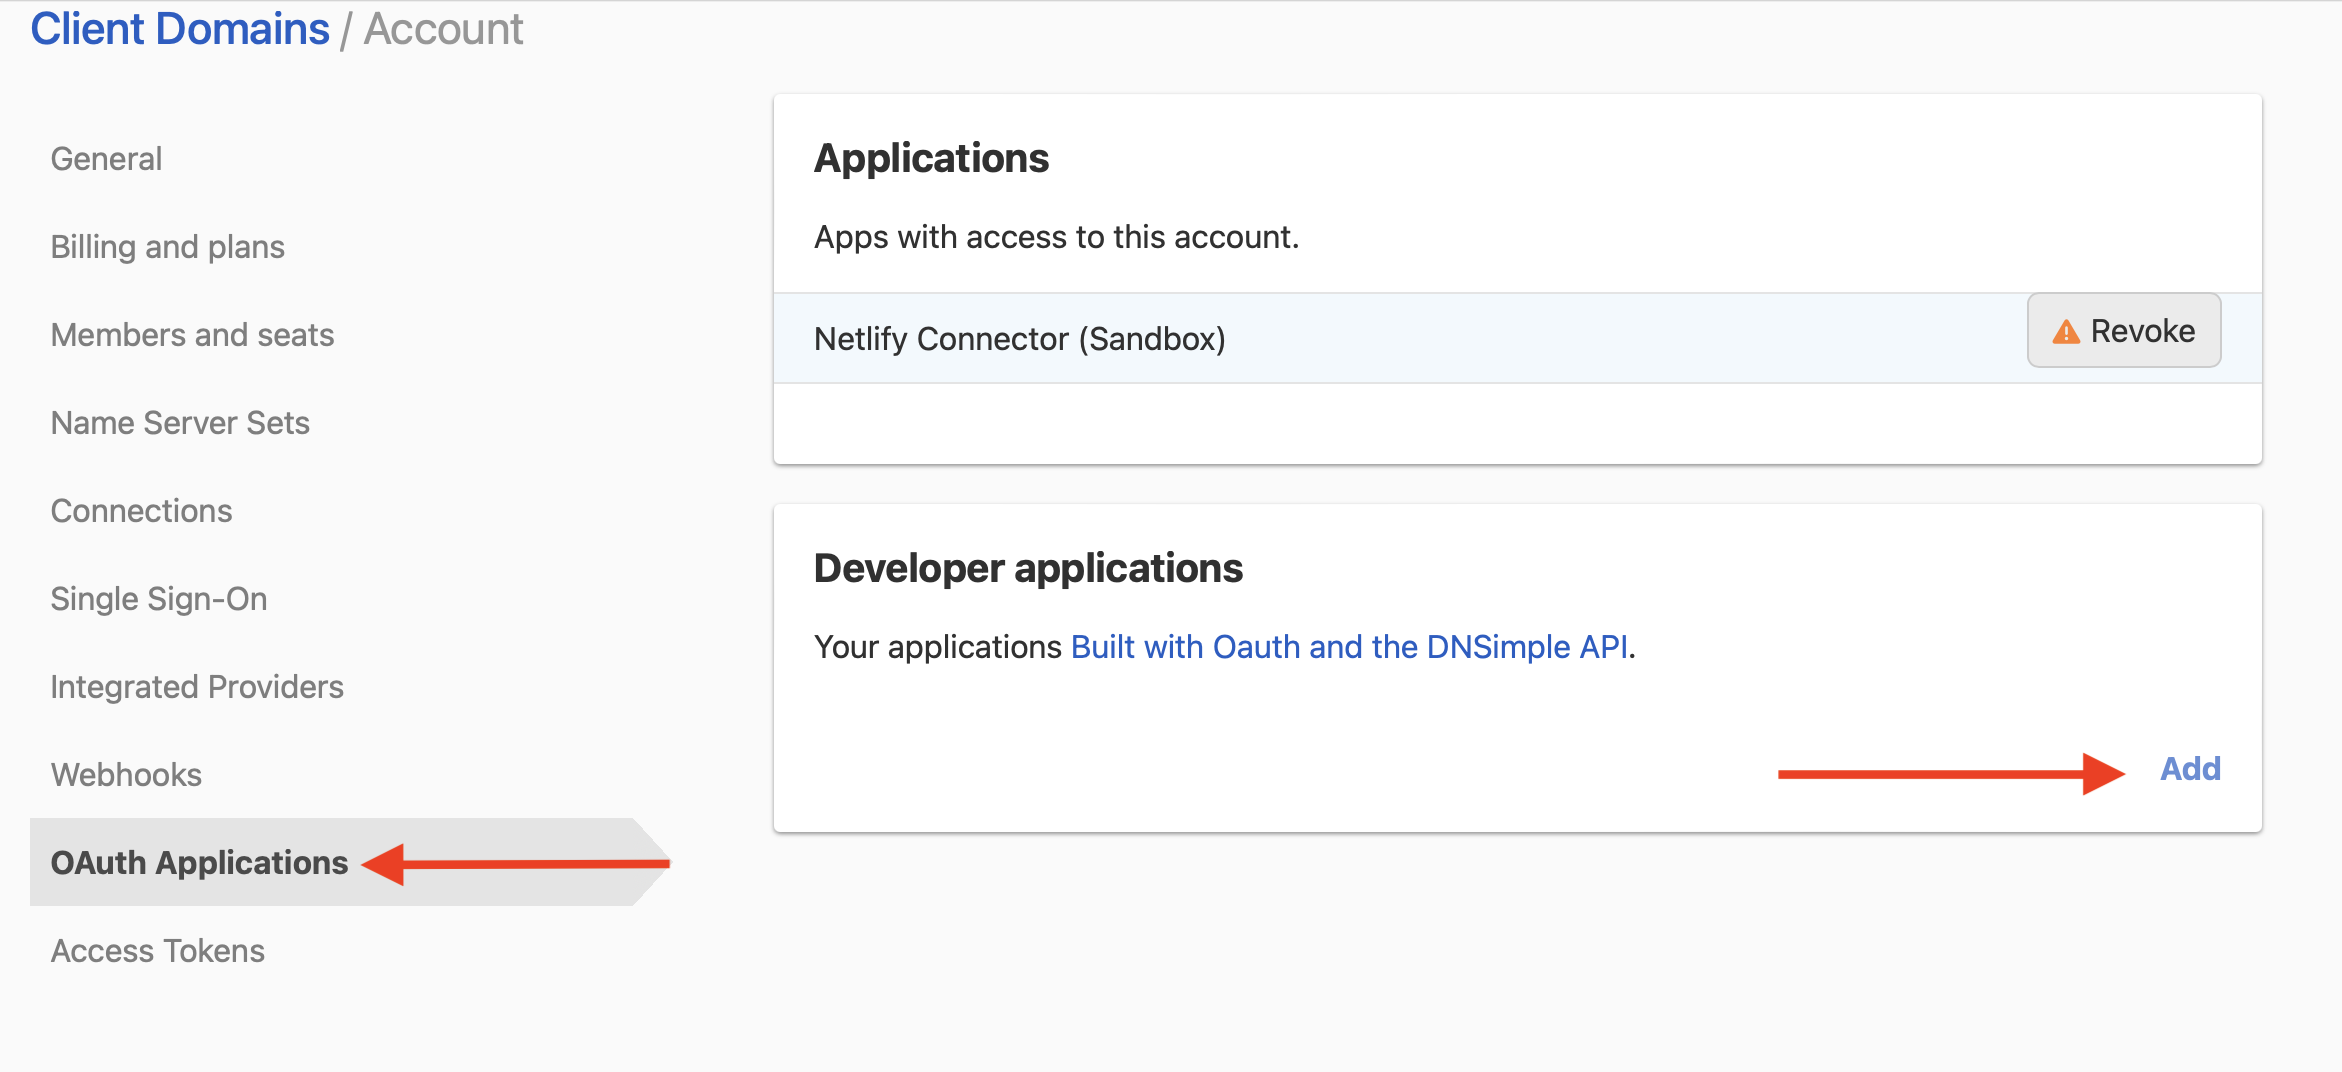
Task: Open the OAuth Applications section
Action: click(x=199, y=862)
